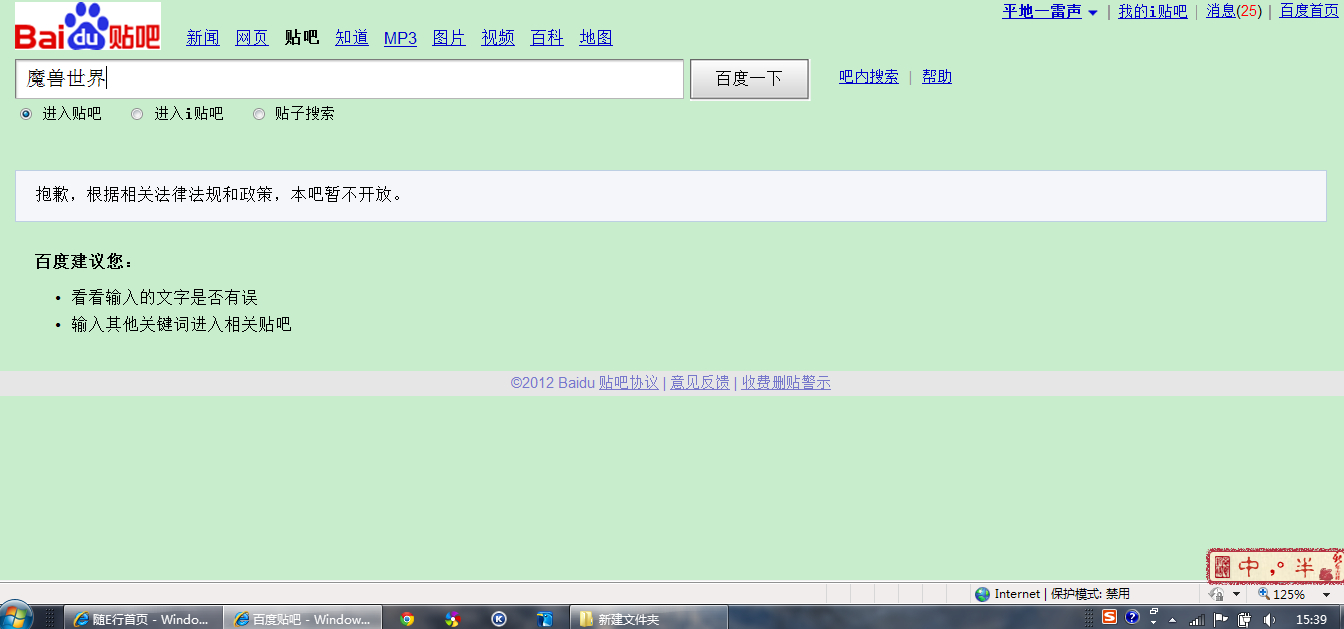Open 百度首页 link
This screenshot has width=1344, height=629.
pyautogui.click(x=1309, y=12)
